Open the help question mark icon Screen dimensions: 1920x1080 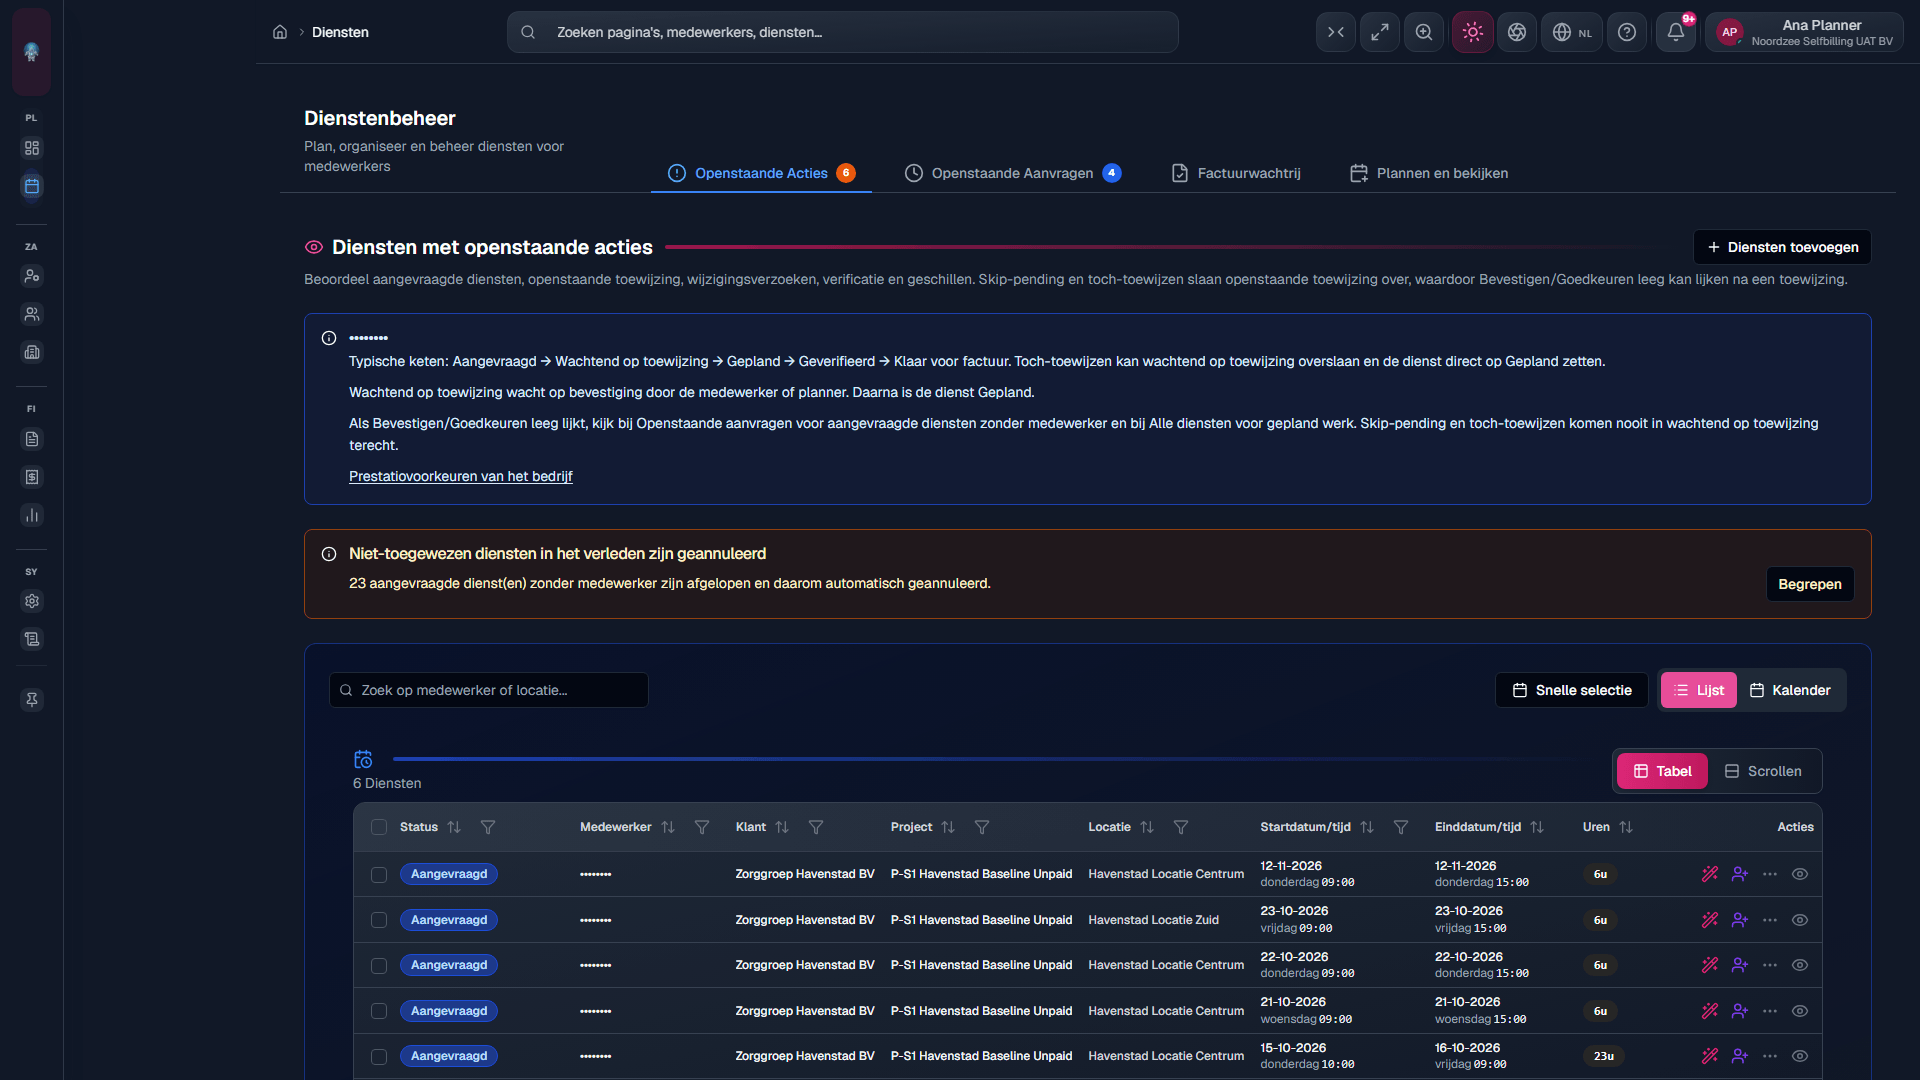point(1627,32)
